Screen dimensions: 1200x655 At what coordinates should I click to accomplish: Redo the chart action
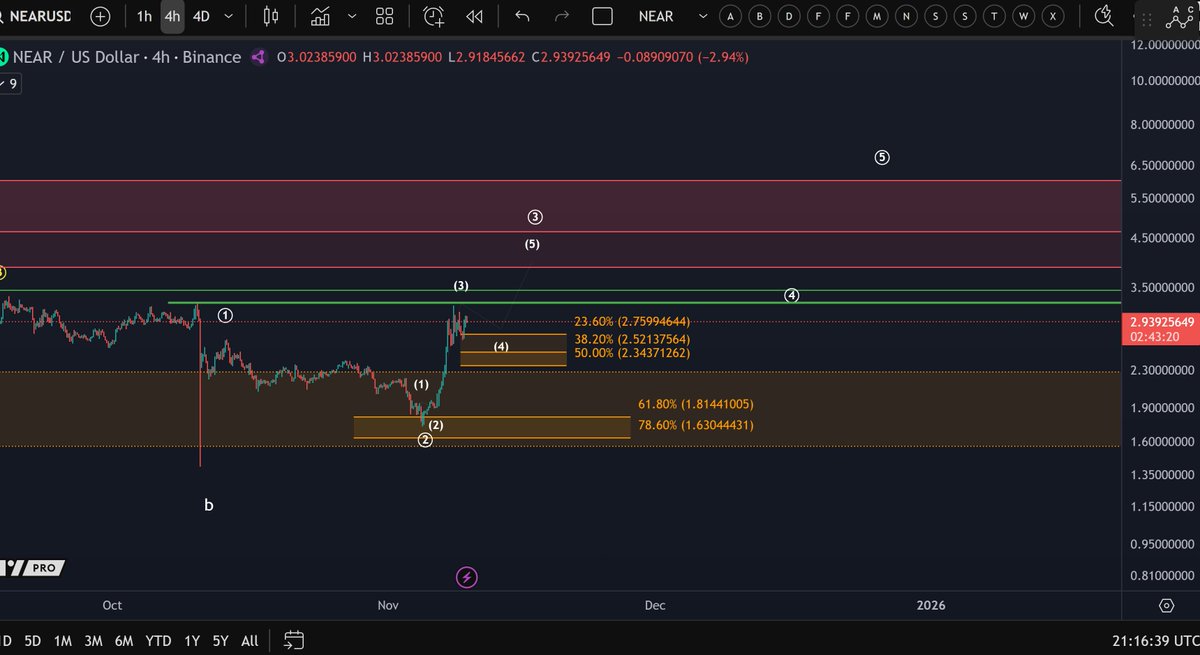tap(561, 16)
